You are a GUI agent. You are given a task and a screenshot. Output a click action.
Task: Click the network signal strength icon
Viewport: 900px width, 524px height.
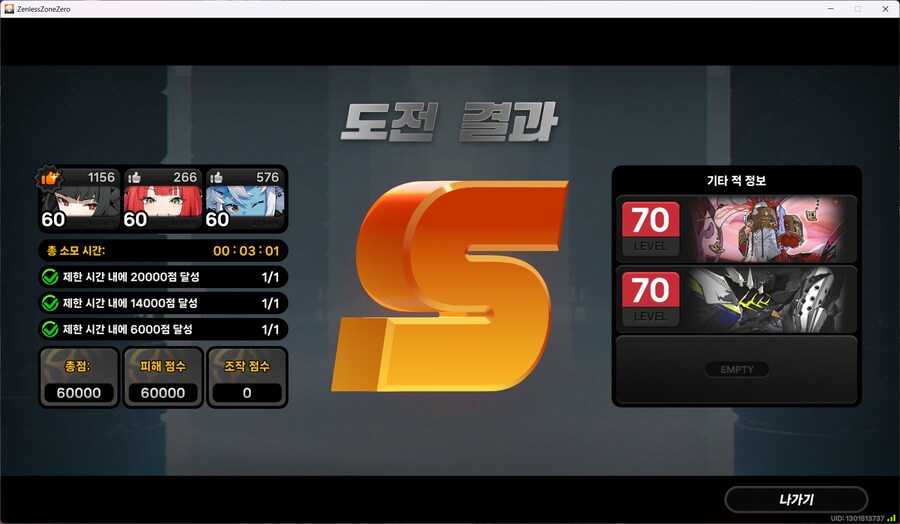pyautogui.click(x=891, y=518)
